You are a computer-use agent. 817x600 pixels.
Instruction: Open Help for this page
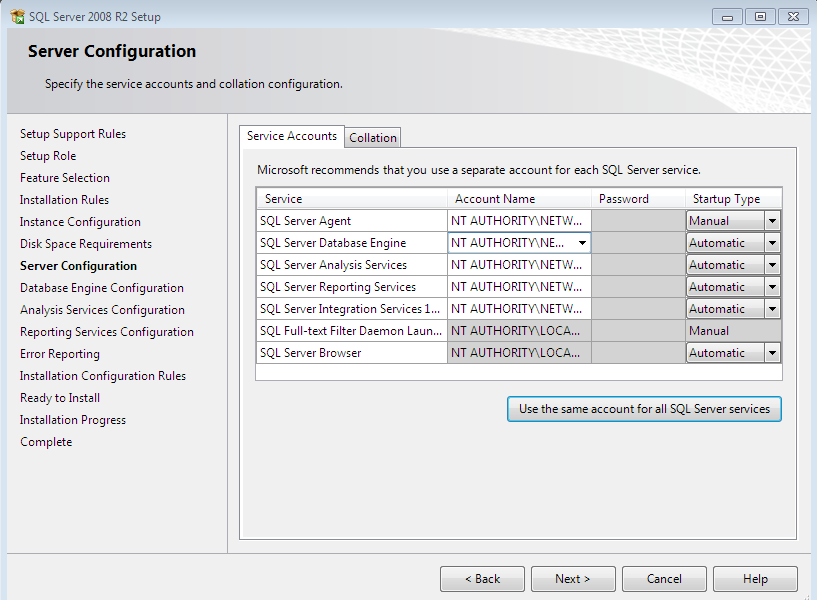pos(755,579)
